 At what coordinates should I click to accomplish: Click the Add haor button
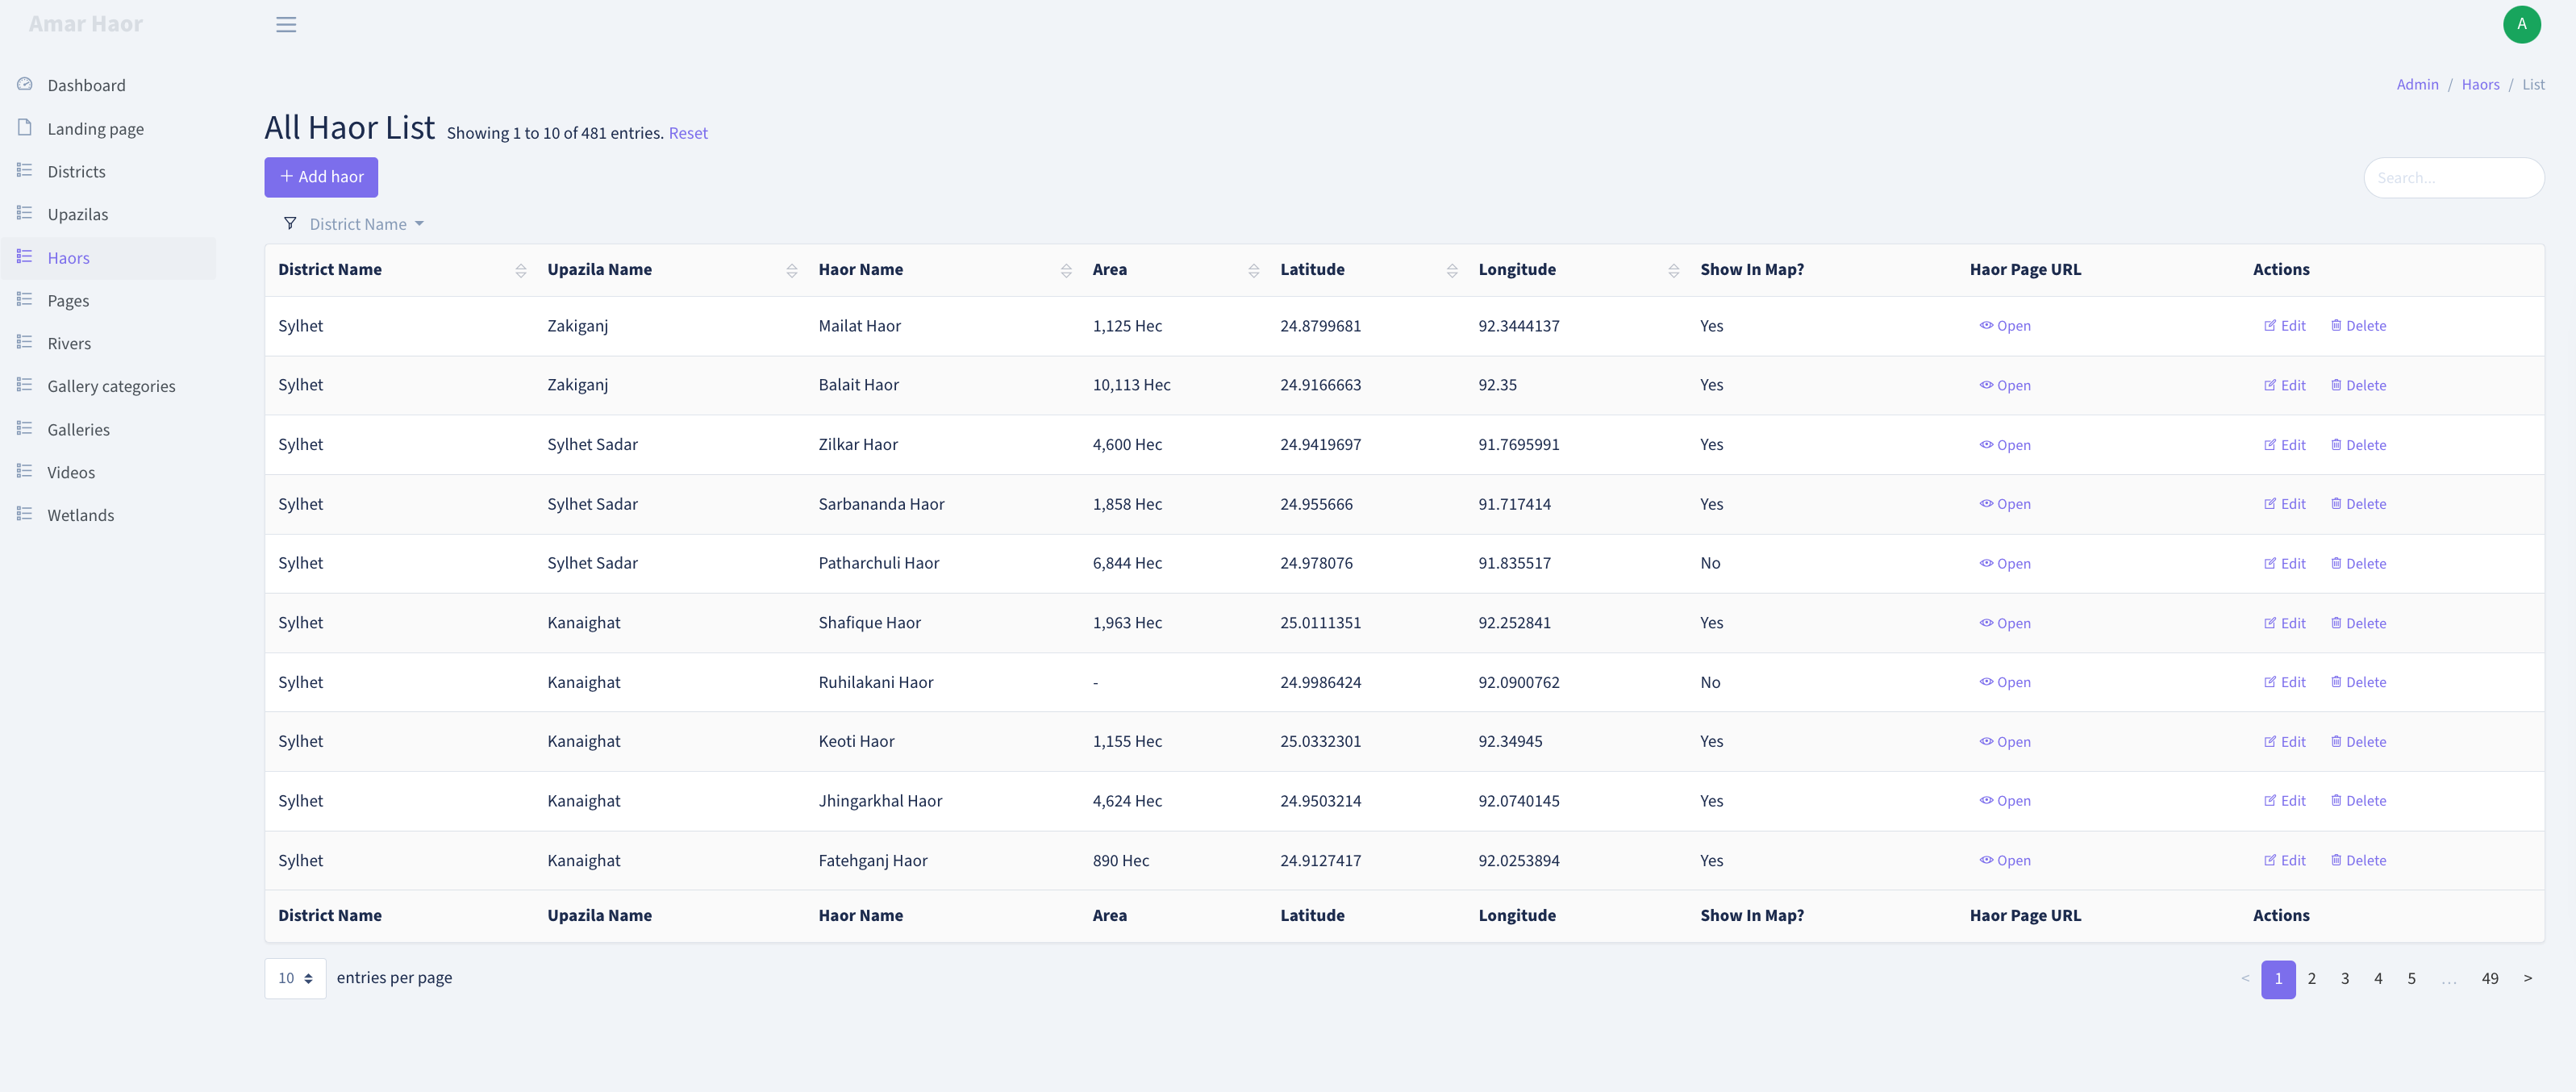(321, 177)
